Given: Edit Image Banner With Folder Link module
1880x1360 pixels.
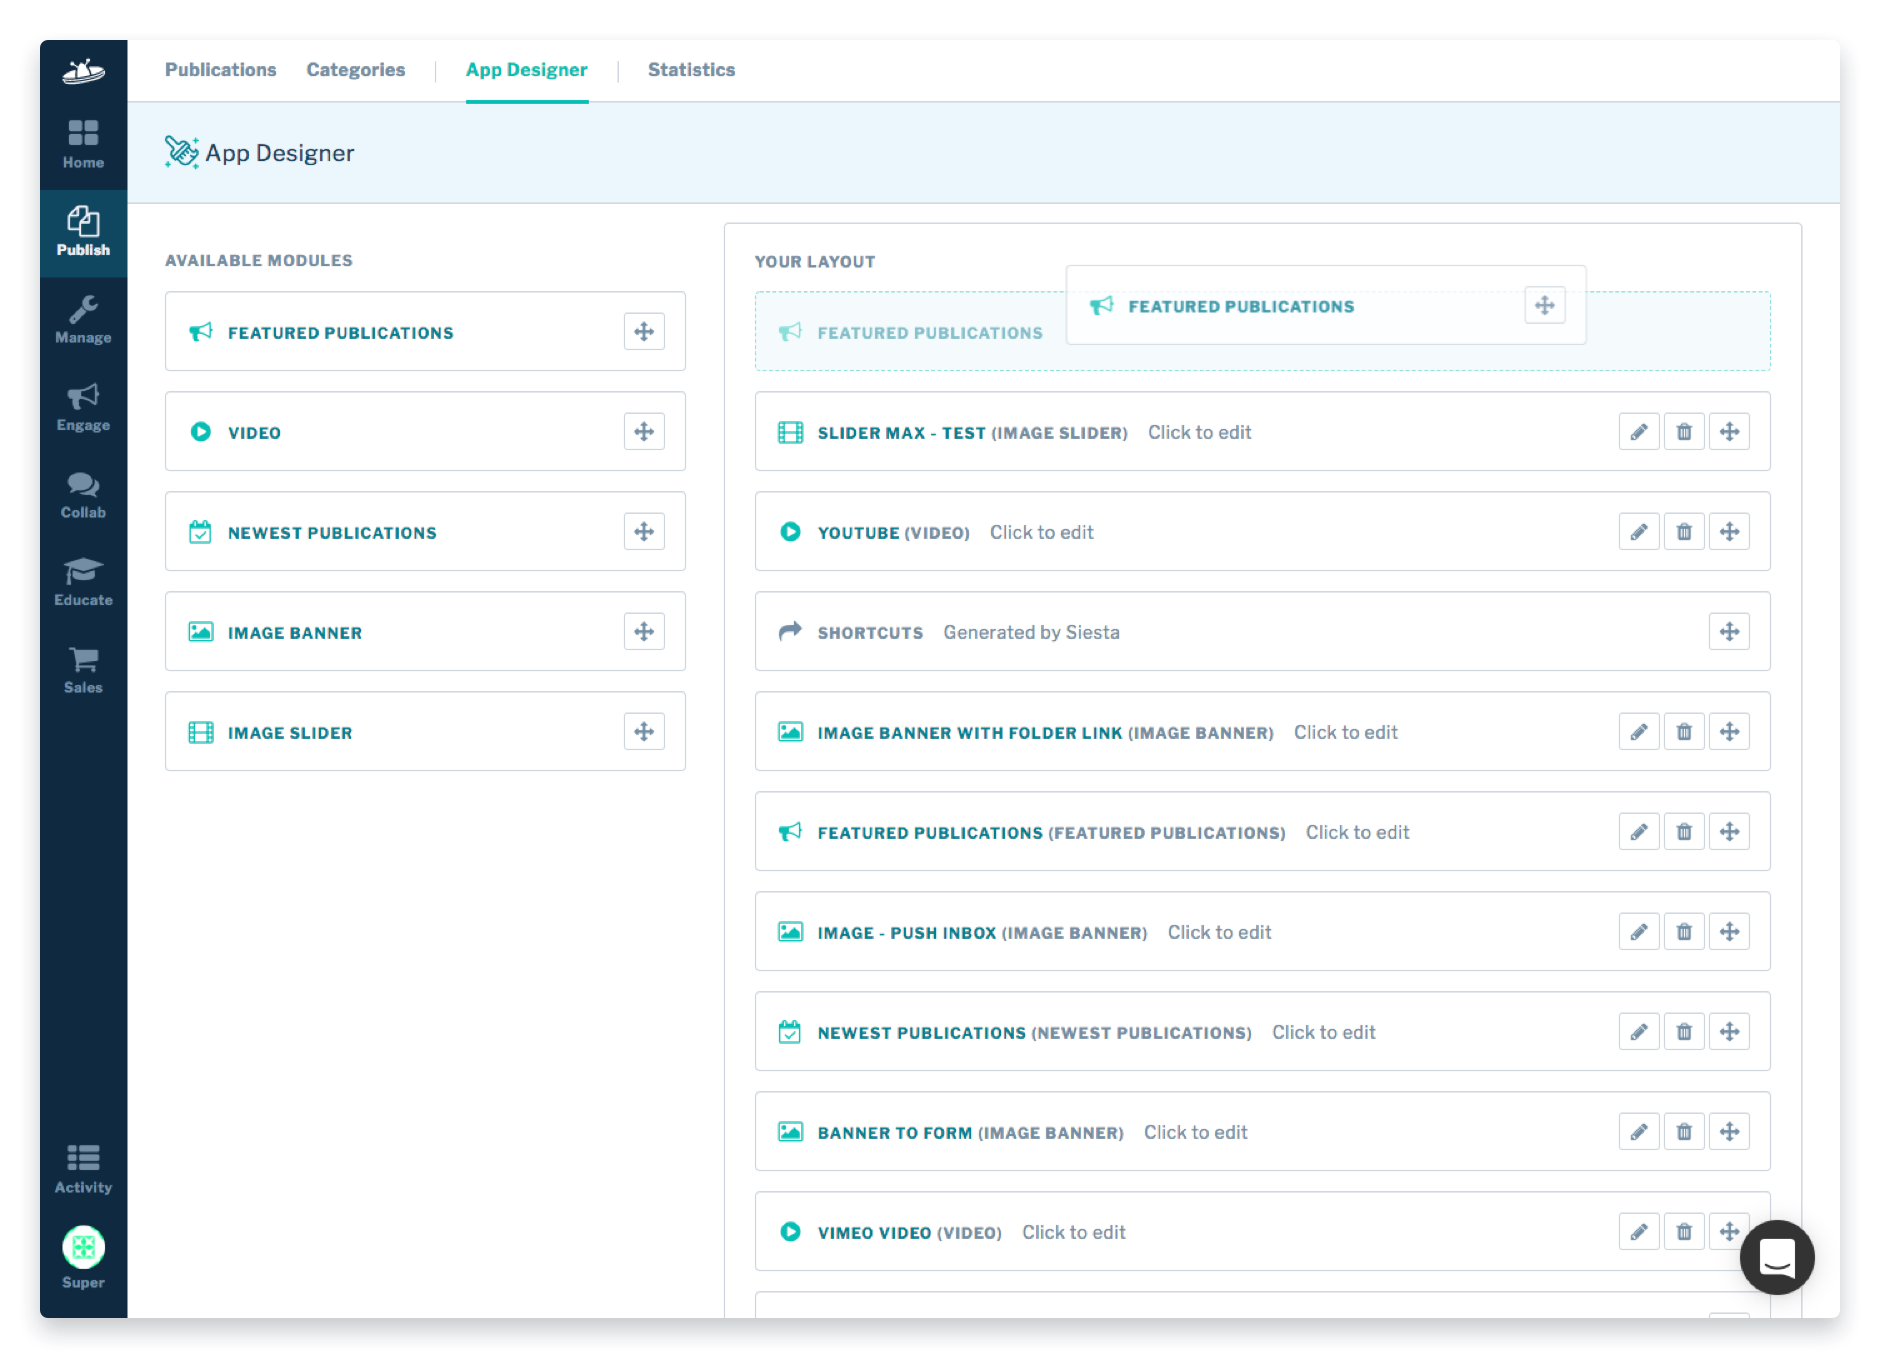Looking at the screenshot, I should 1639,731.
